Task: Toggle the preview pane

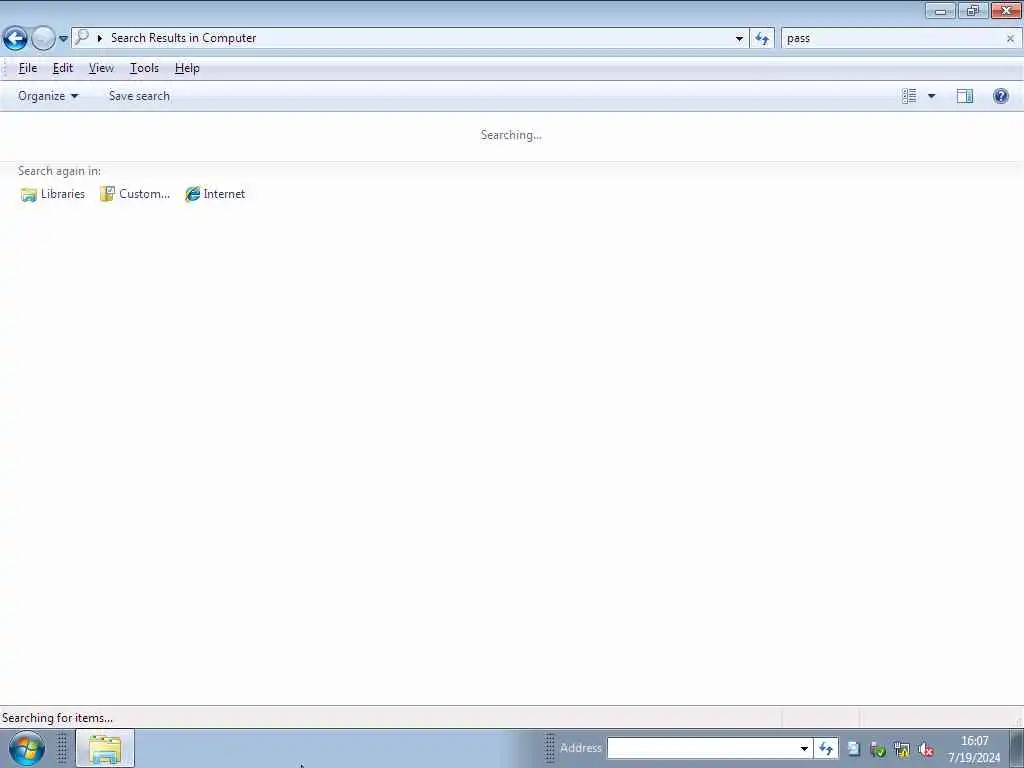Action: click(x=965, y=96)
